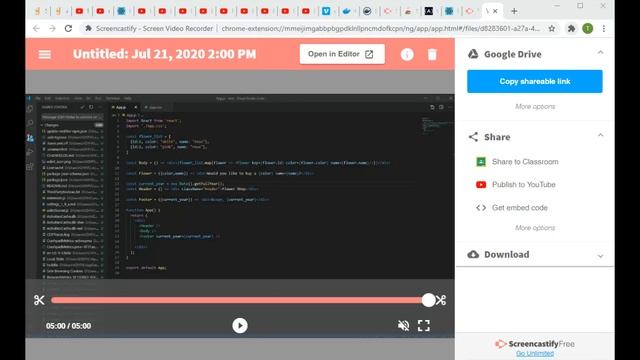Collapse the Share section chevron
The width and height of the screenshot is (640, 360).
click(600, 136)
